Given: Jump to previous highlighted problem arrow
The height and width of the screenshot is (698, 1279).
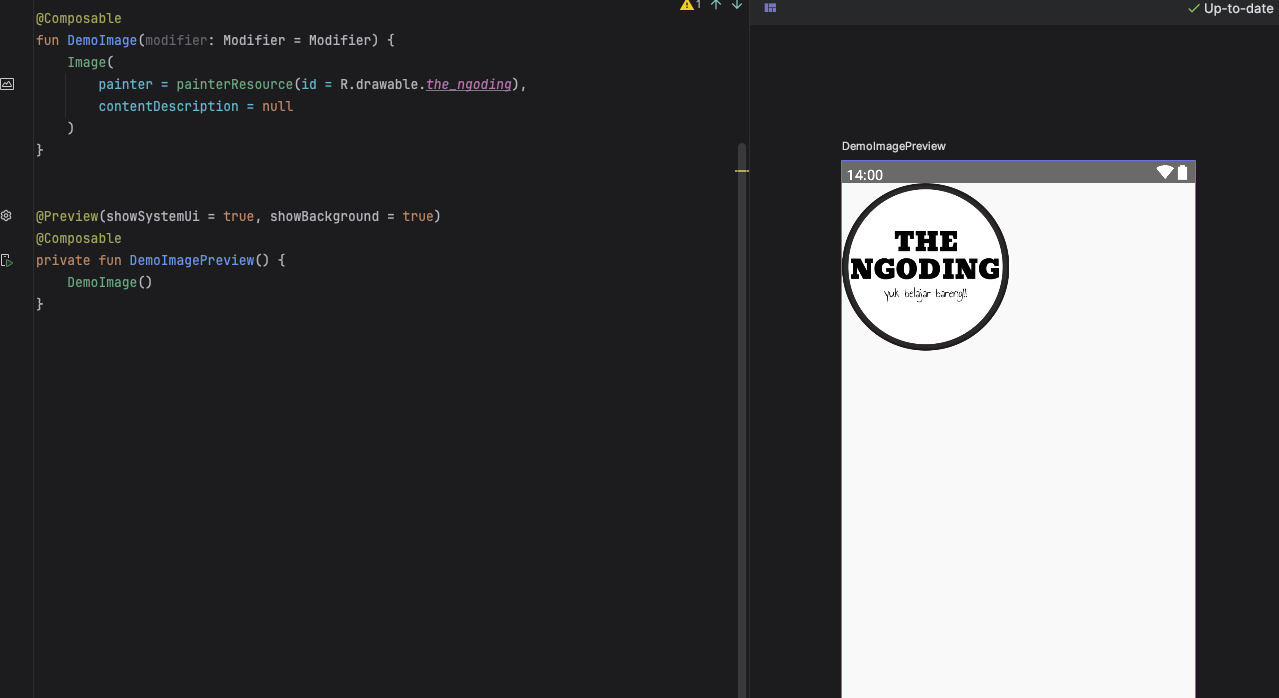Looking at the screenshot, I should click(716, 5).
